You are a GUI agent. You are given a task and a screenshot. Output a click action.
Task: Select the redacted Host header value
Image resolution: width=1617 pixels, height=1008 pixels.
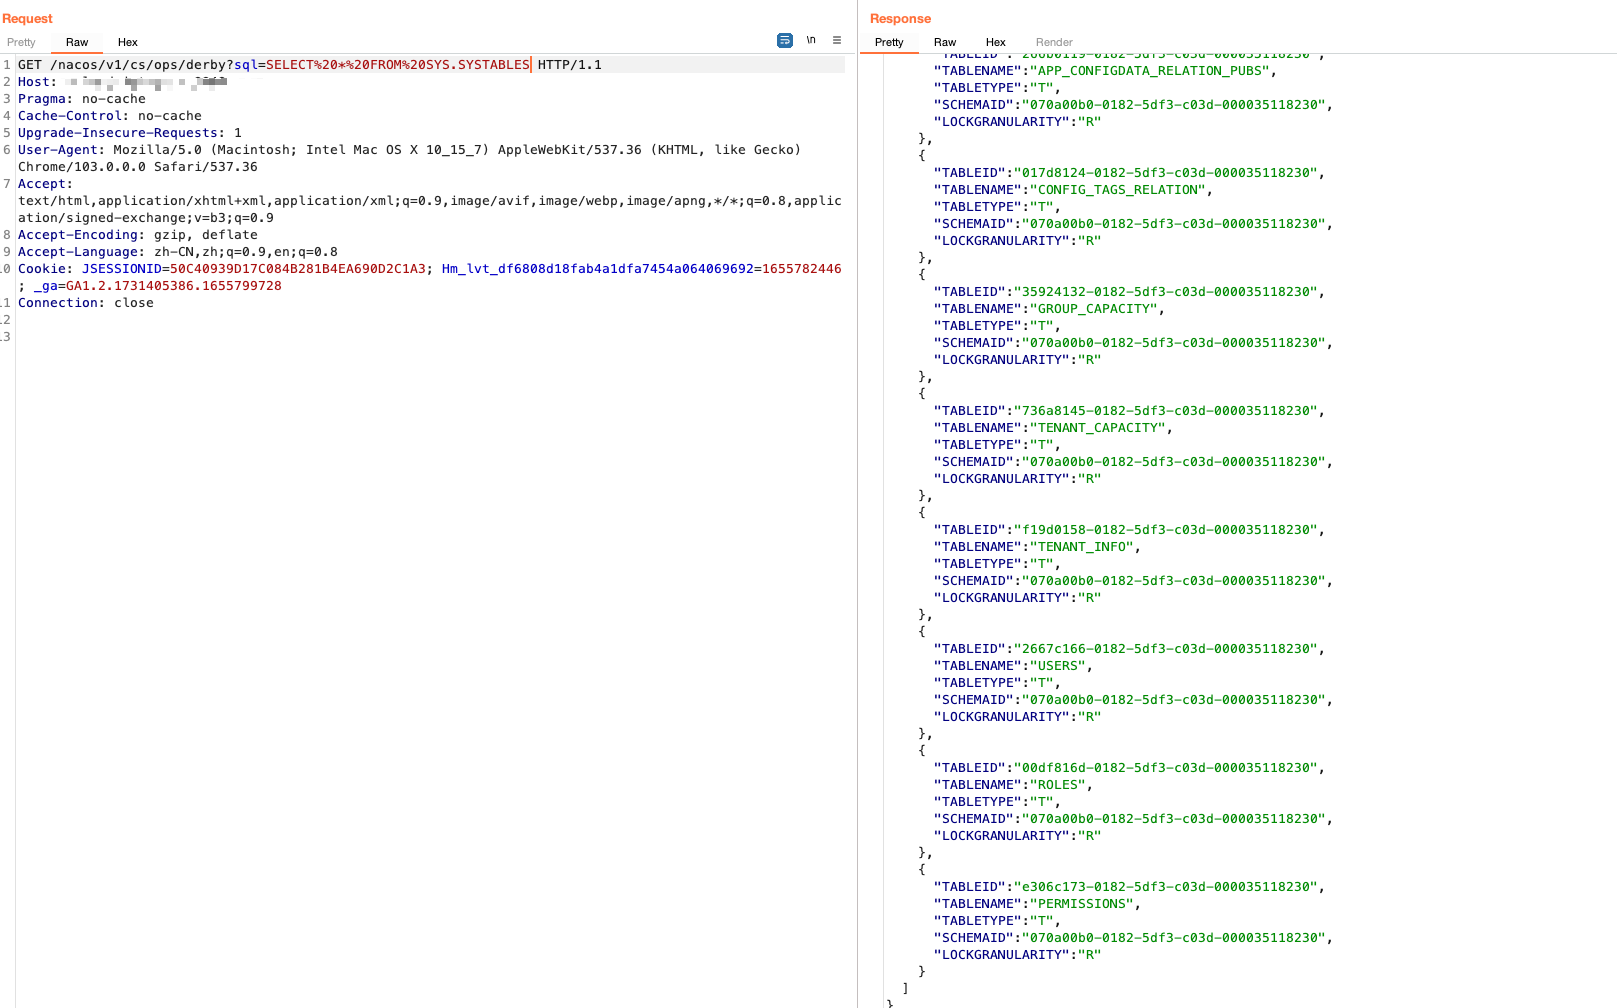150,81
